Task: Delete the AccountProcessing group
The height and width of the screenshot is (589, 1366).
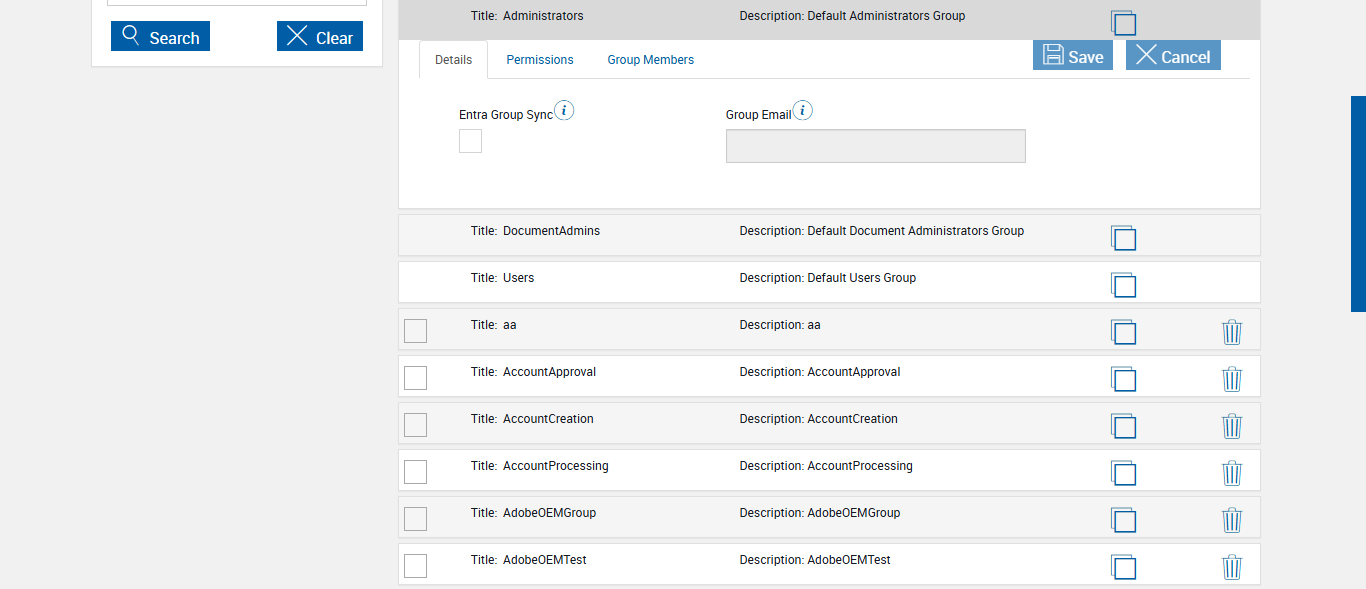Action: 1232,473
